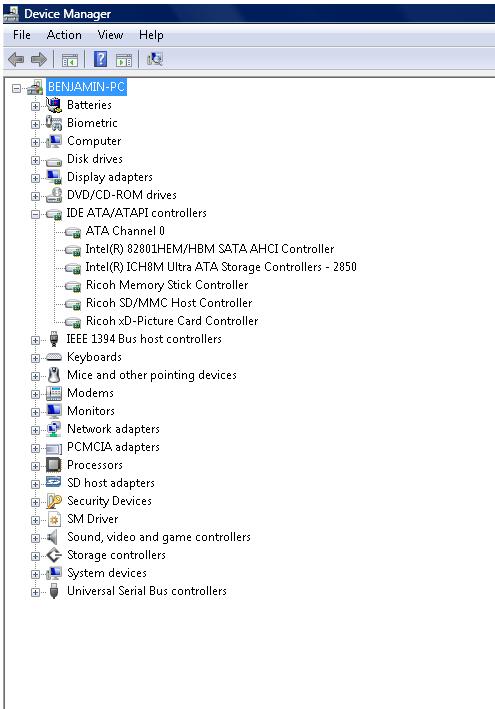The width and height of the screenshot is (495, 709).
Task: Click the Batteries category icon
Action: (54, 105)
